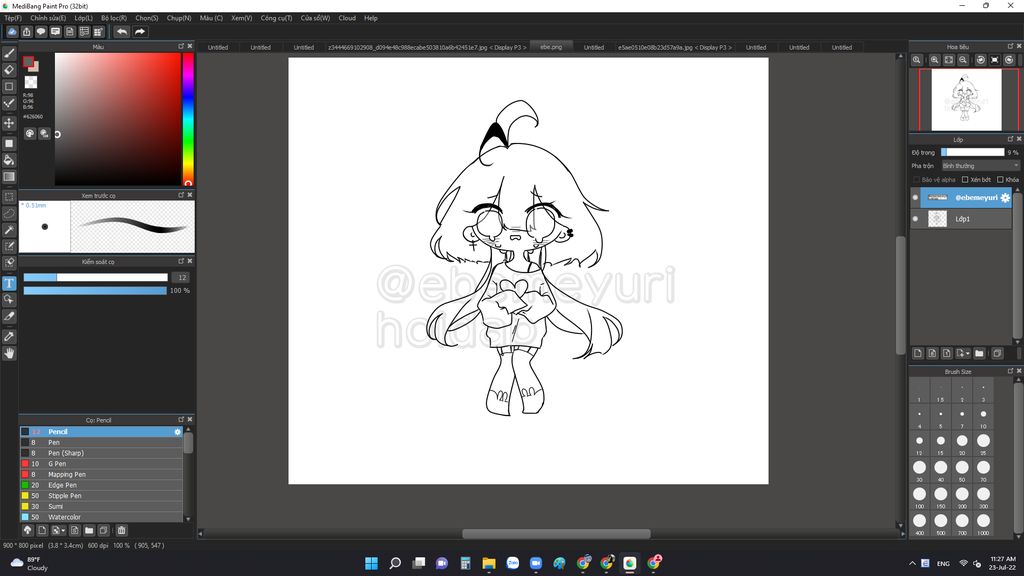This screenshot has height=576, width=1024.
Task: Select the Mapping Pen brush
Action: [x=101, y=474]
